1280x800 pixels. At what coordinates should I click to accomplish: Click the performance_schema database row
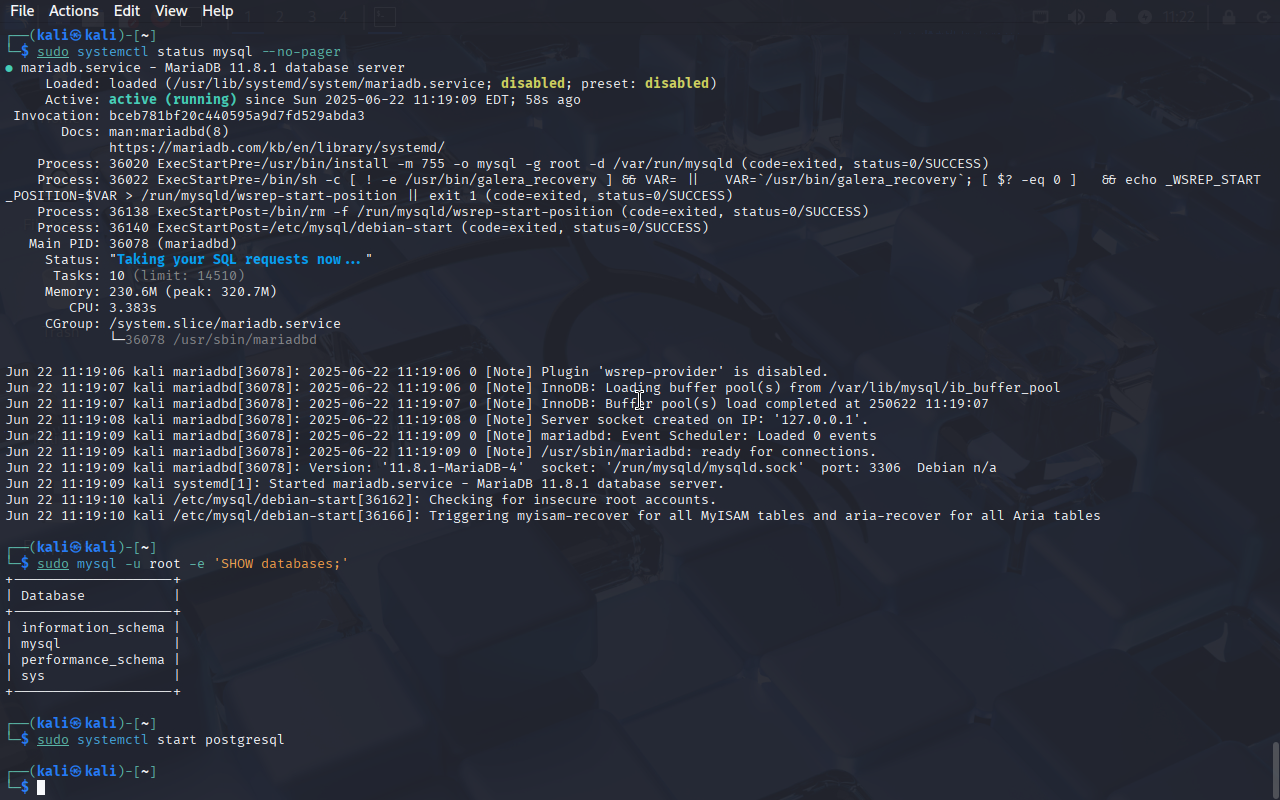click(93, 660)
